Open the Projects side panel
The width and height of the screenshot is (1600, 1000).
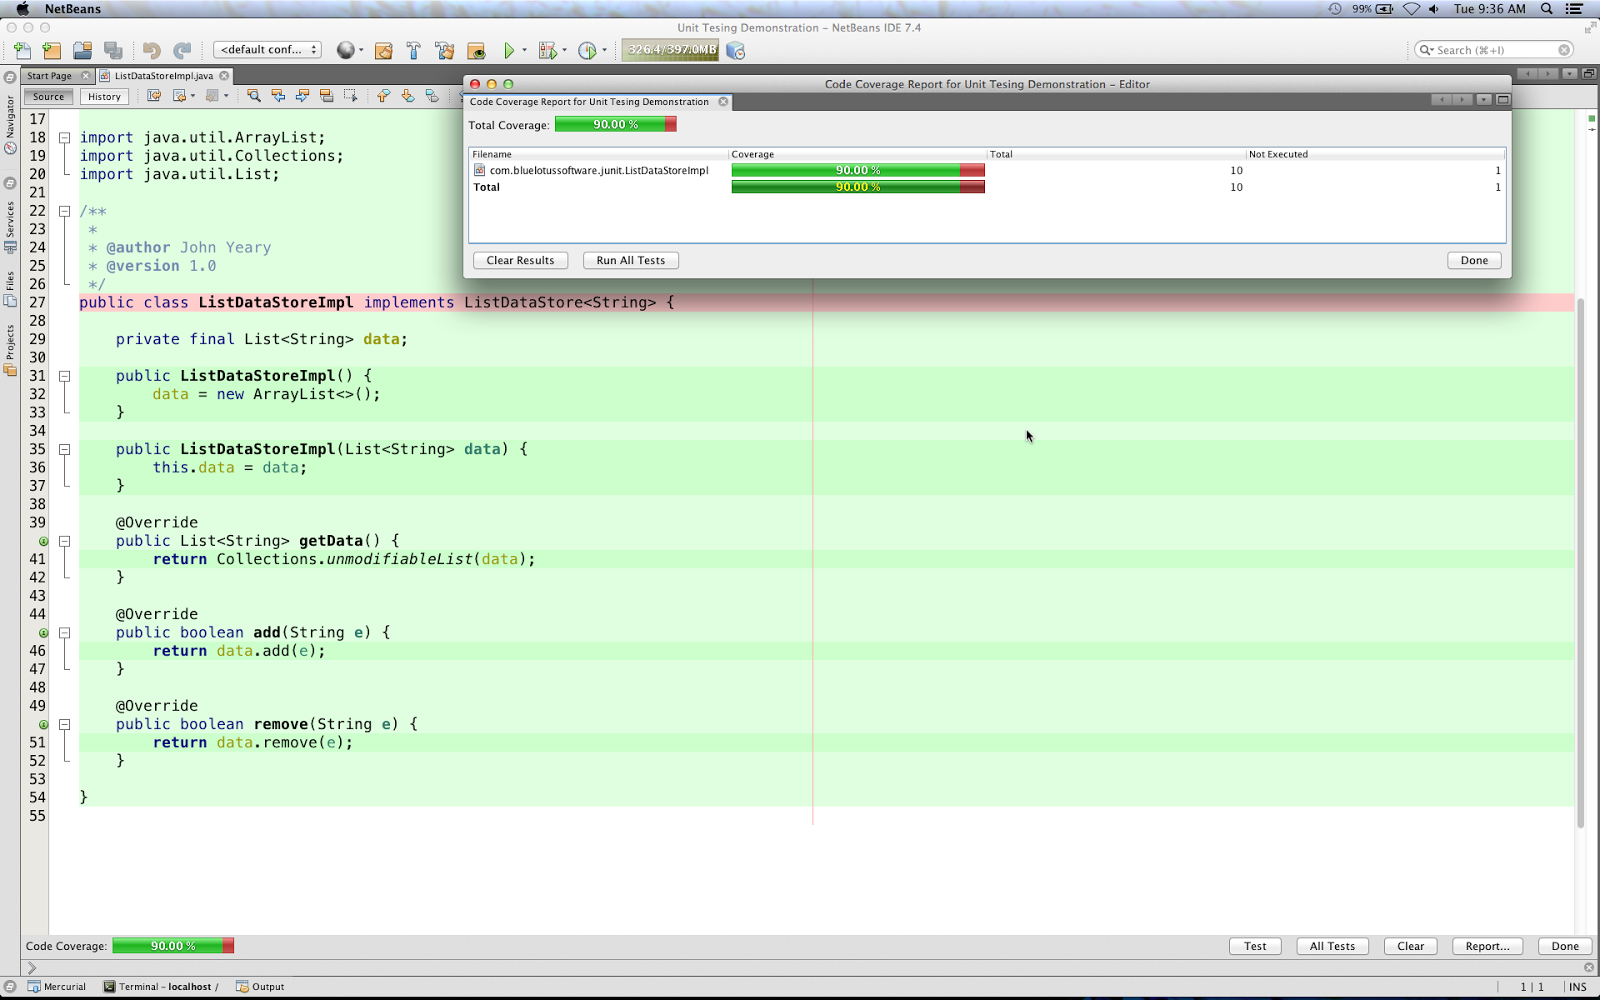[10, 349]
